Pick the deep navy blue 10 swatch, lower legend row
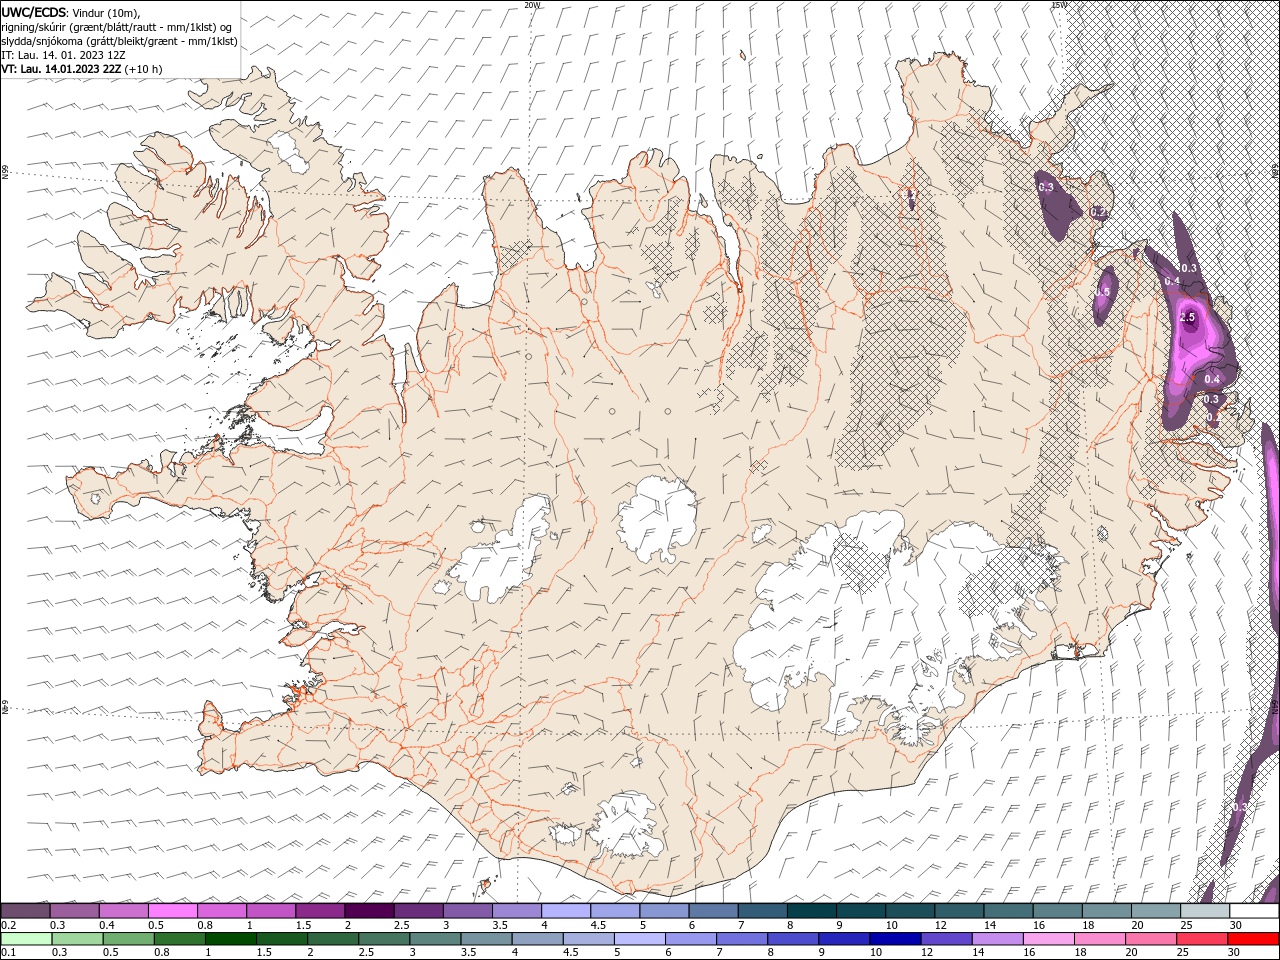This screenshot has width=1280, height=960. (x=895, y=939)
